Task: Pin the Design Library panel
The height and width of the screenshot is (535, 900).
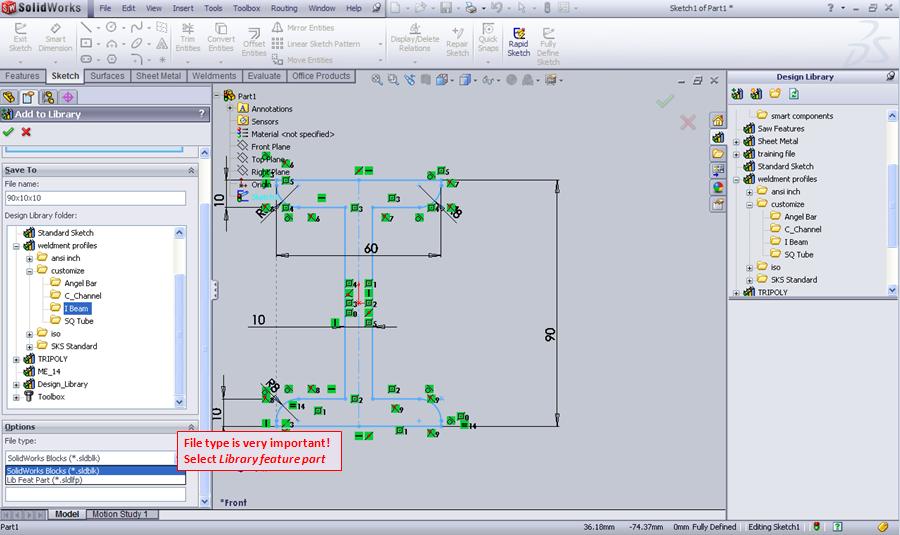Action: (890, 76)
